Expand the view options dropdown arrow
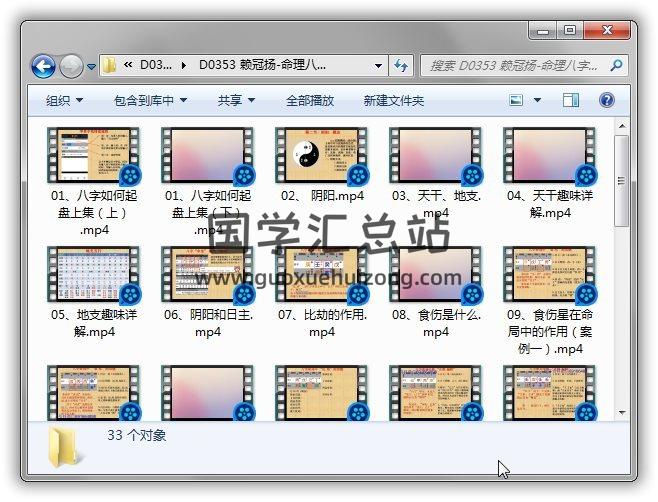Screen dimensions: 658x502 coord(538,100)
